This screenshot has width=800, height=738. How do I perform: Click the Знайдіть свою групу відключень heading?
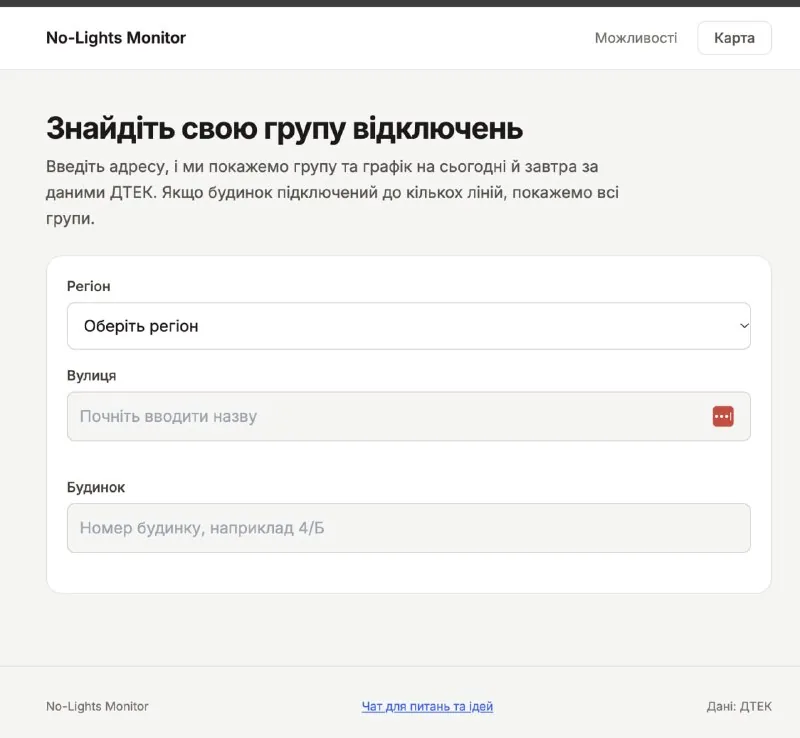pyautogui.click(x=284, y=128)
